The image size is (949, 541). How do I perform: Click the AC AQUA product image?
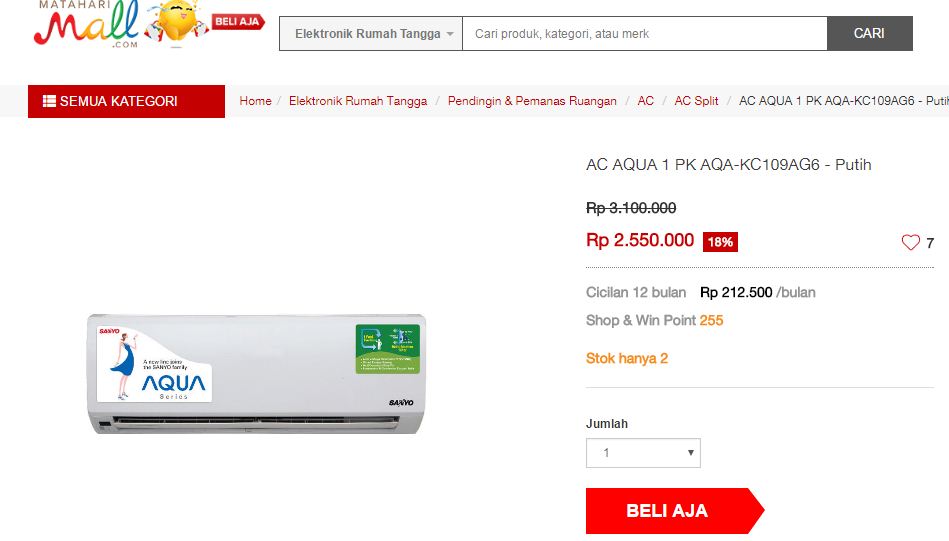[256, 373]
